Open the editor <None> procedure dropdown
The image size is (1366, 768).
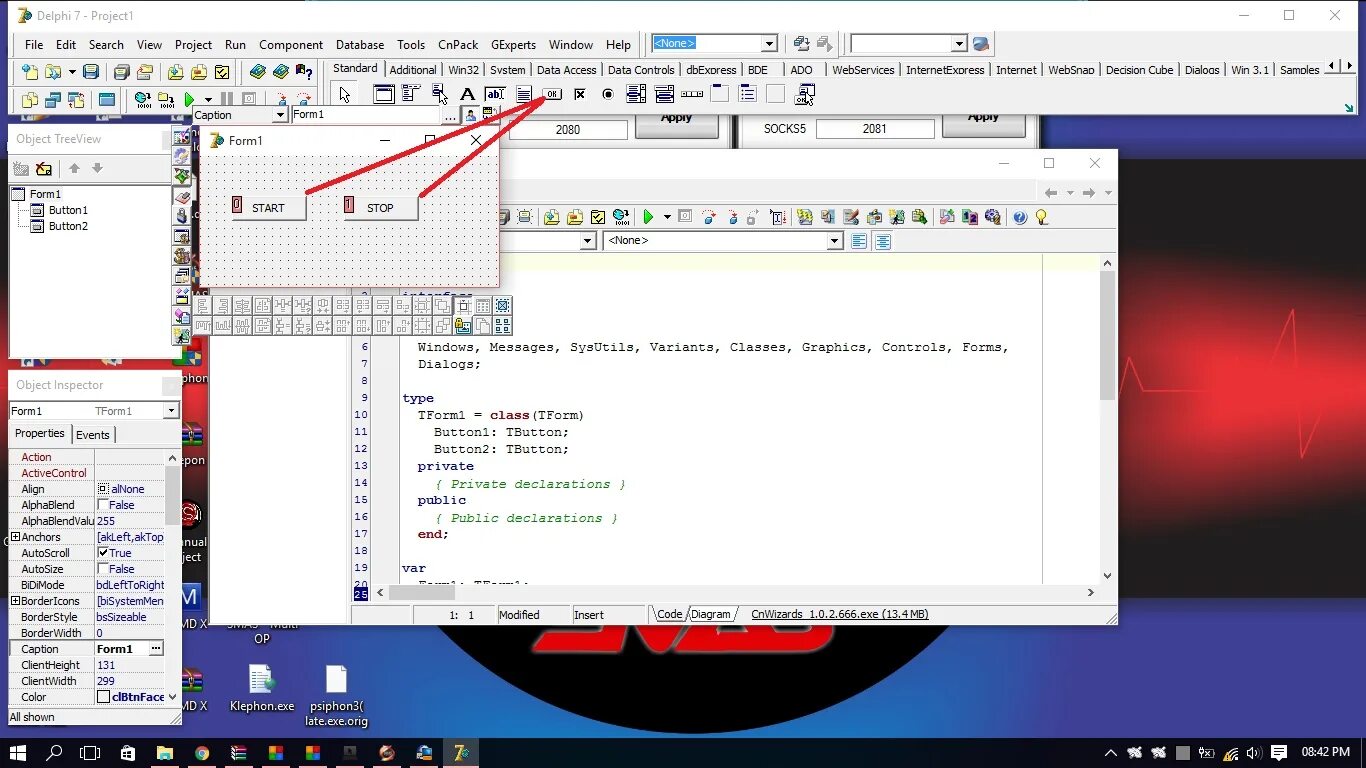[x=834, y=241]
